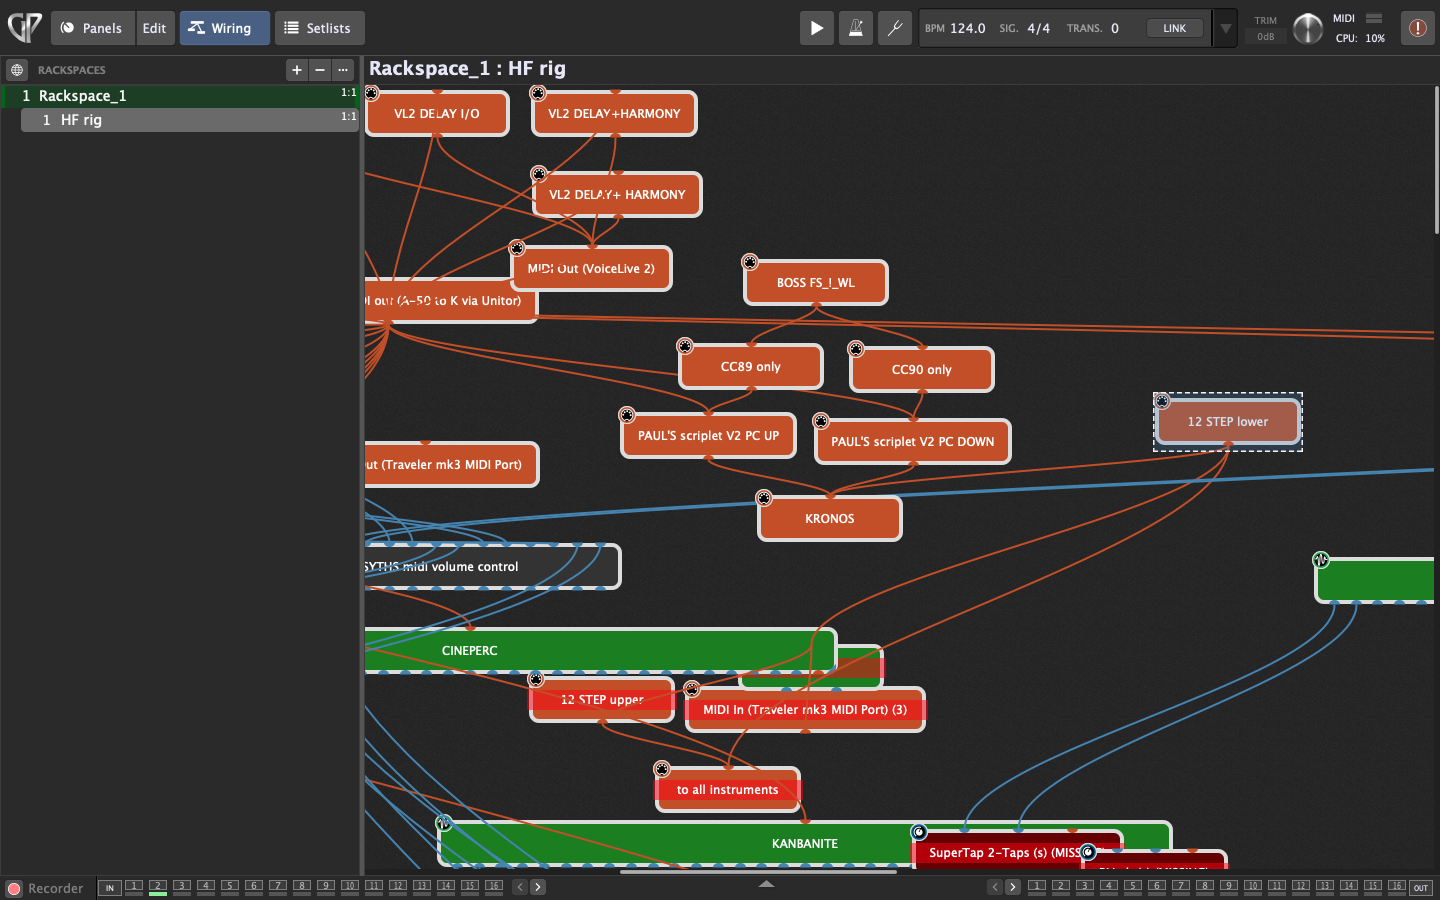Screen dimensions: 1440x900
Task: Select the MIDI Out (VoiceLive 2) block
Action: [x=591, y=268]
